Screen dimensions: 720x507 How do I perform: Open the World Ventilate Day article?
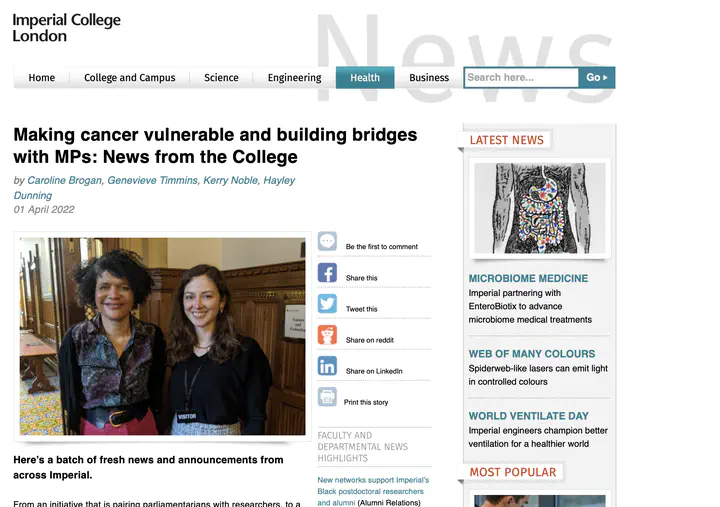coord(529,416)
